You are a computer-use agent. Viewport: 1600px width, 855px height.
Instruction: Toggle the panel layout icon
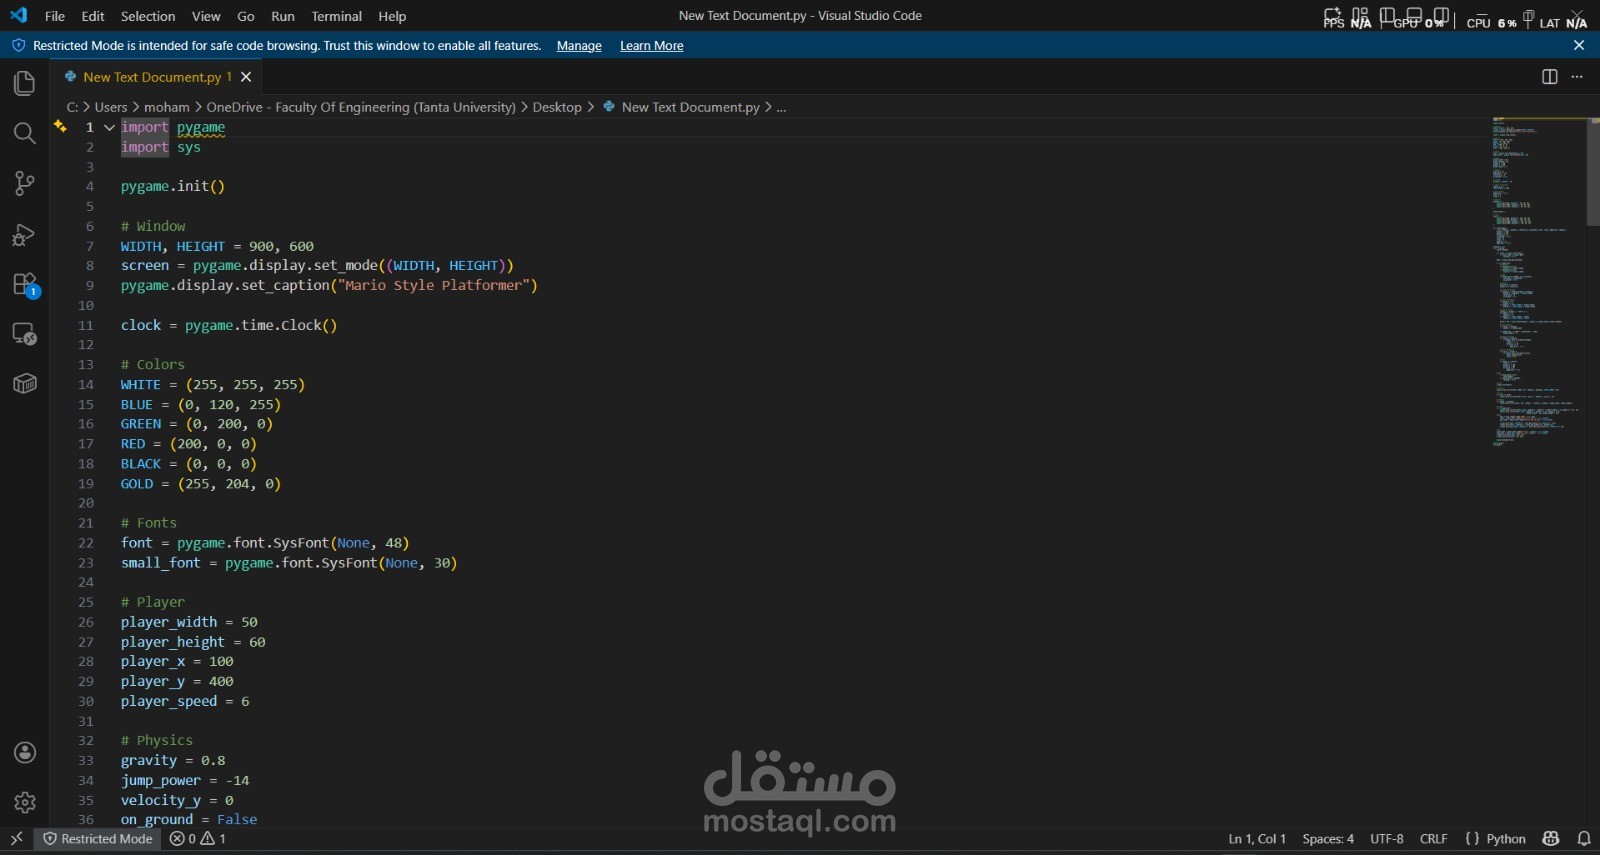pyautogui.click(x=1414, y=15)
